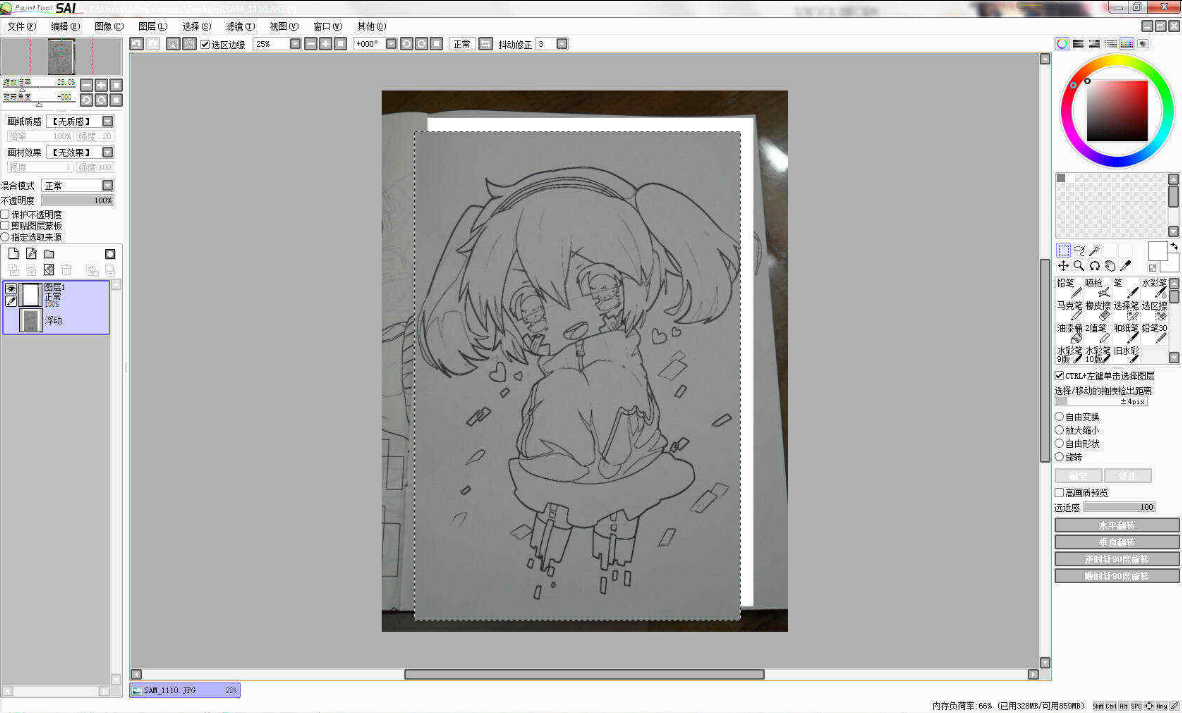The width and height of the screenshot is (1182, 713).
Task: Open the +000° rotation angle dropdown
Action: click(390, 44)
